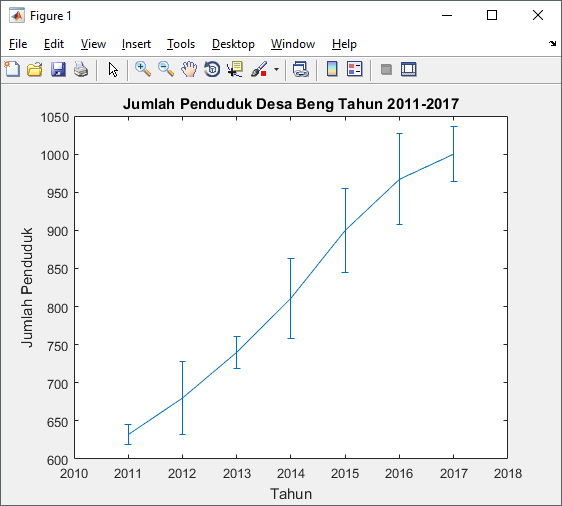The height and width of the screenshot is (506, 562).
Task: Insert a Colorbar using the toolbar icon
Action: [x=332, y=69]
